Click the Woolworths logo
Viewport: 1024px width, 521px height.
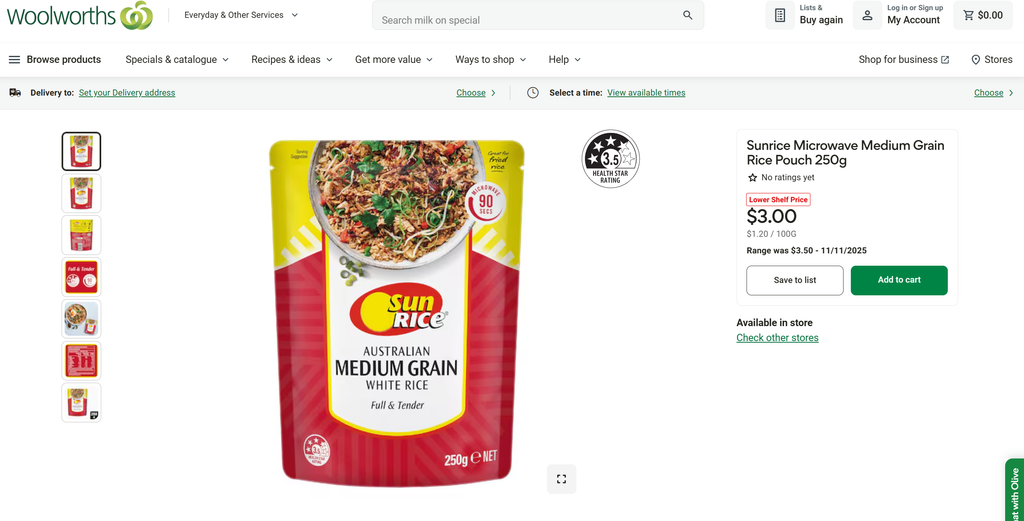click(80, 15)
